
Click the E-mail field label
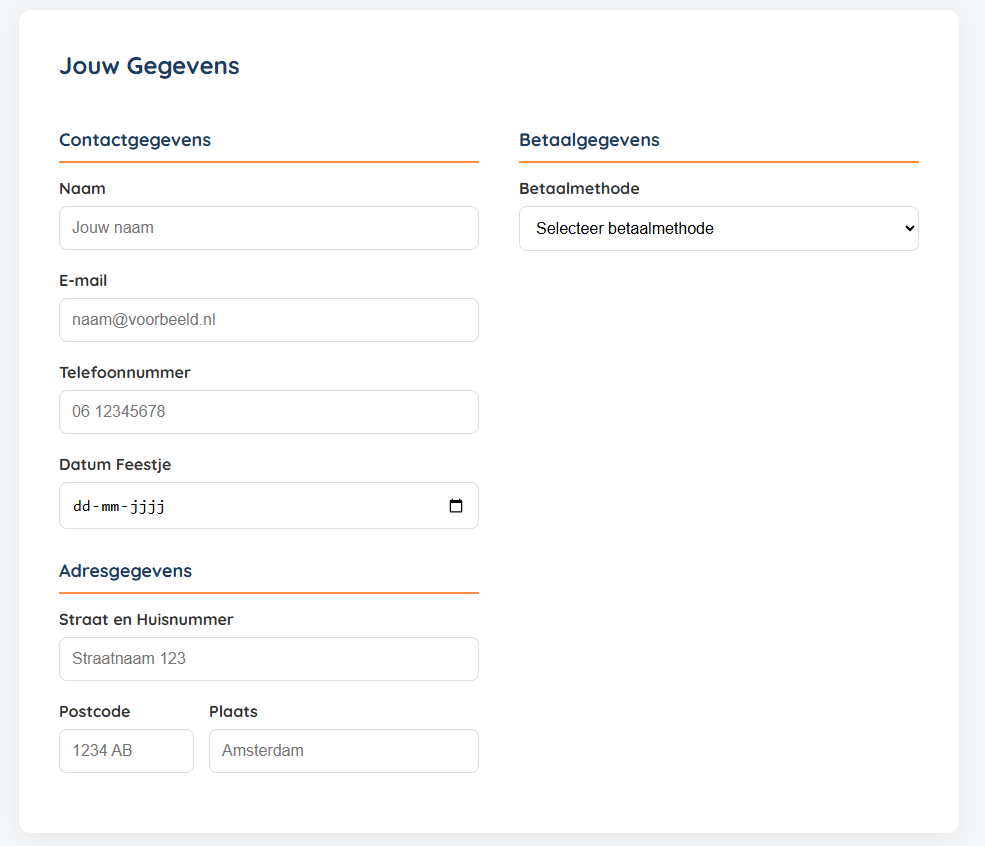click(x=83, y=281)
